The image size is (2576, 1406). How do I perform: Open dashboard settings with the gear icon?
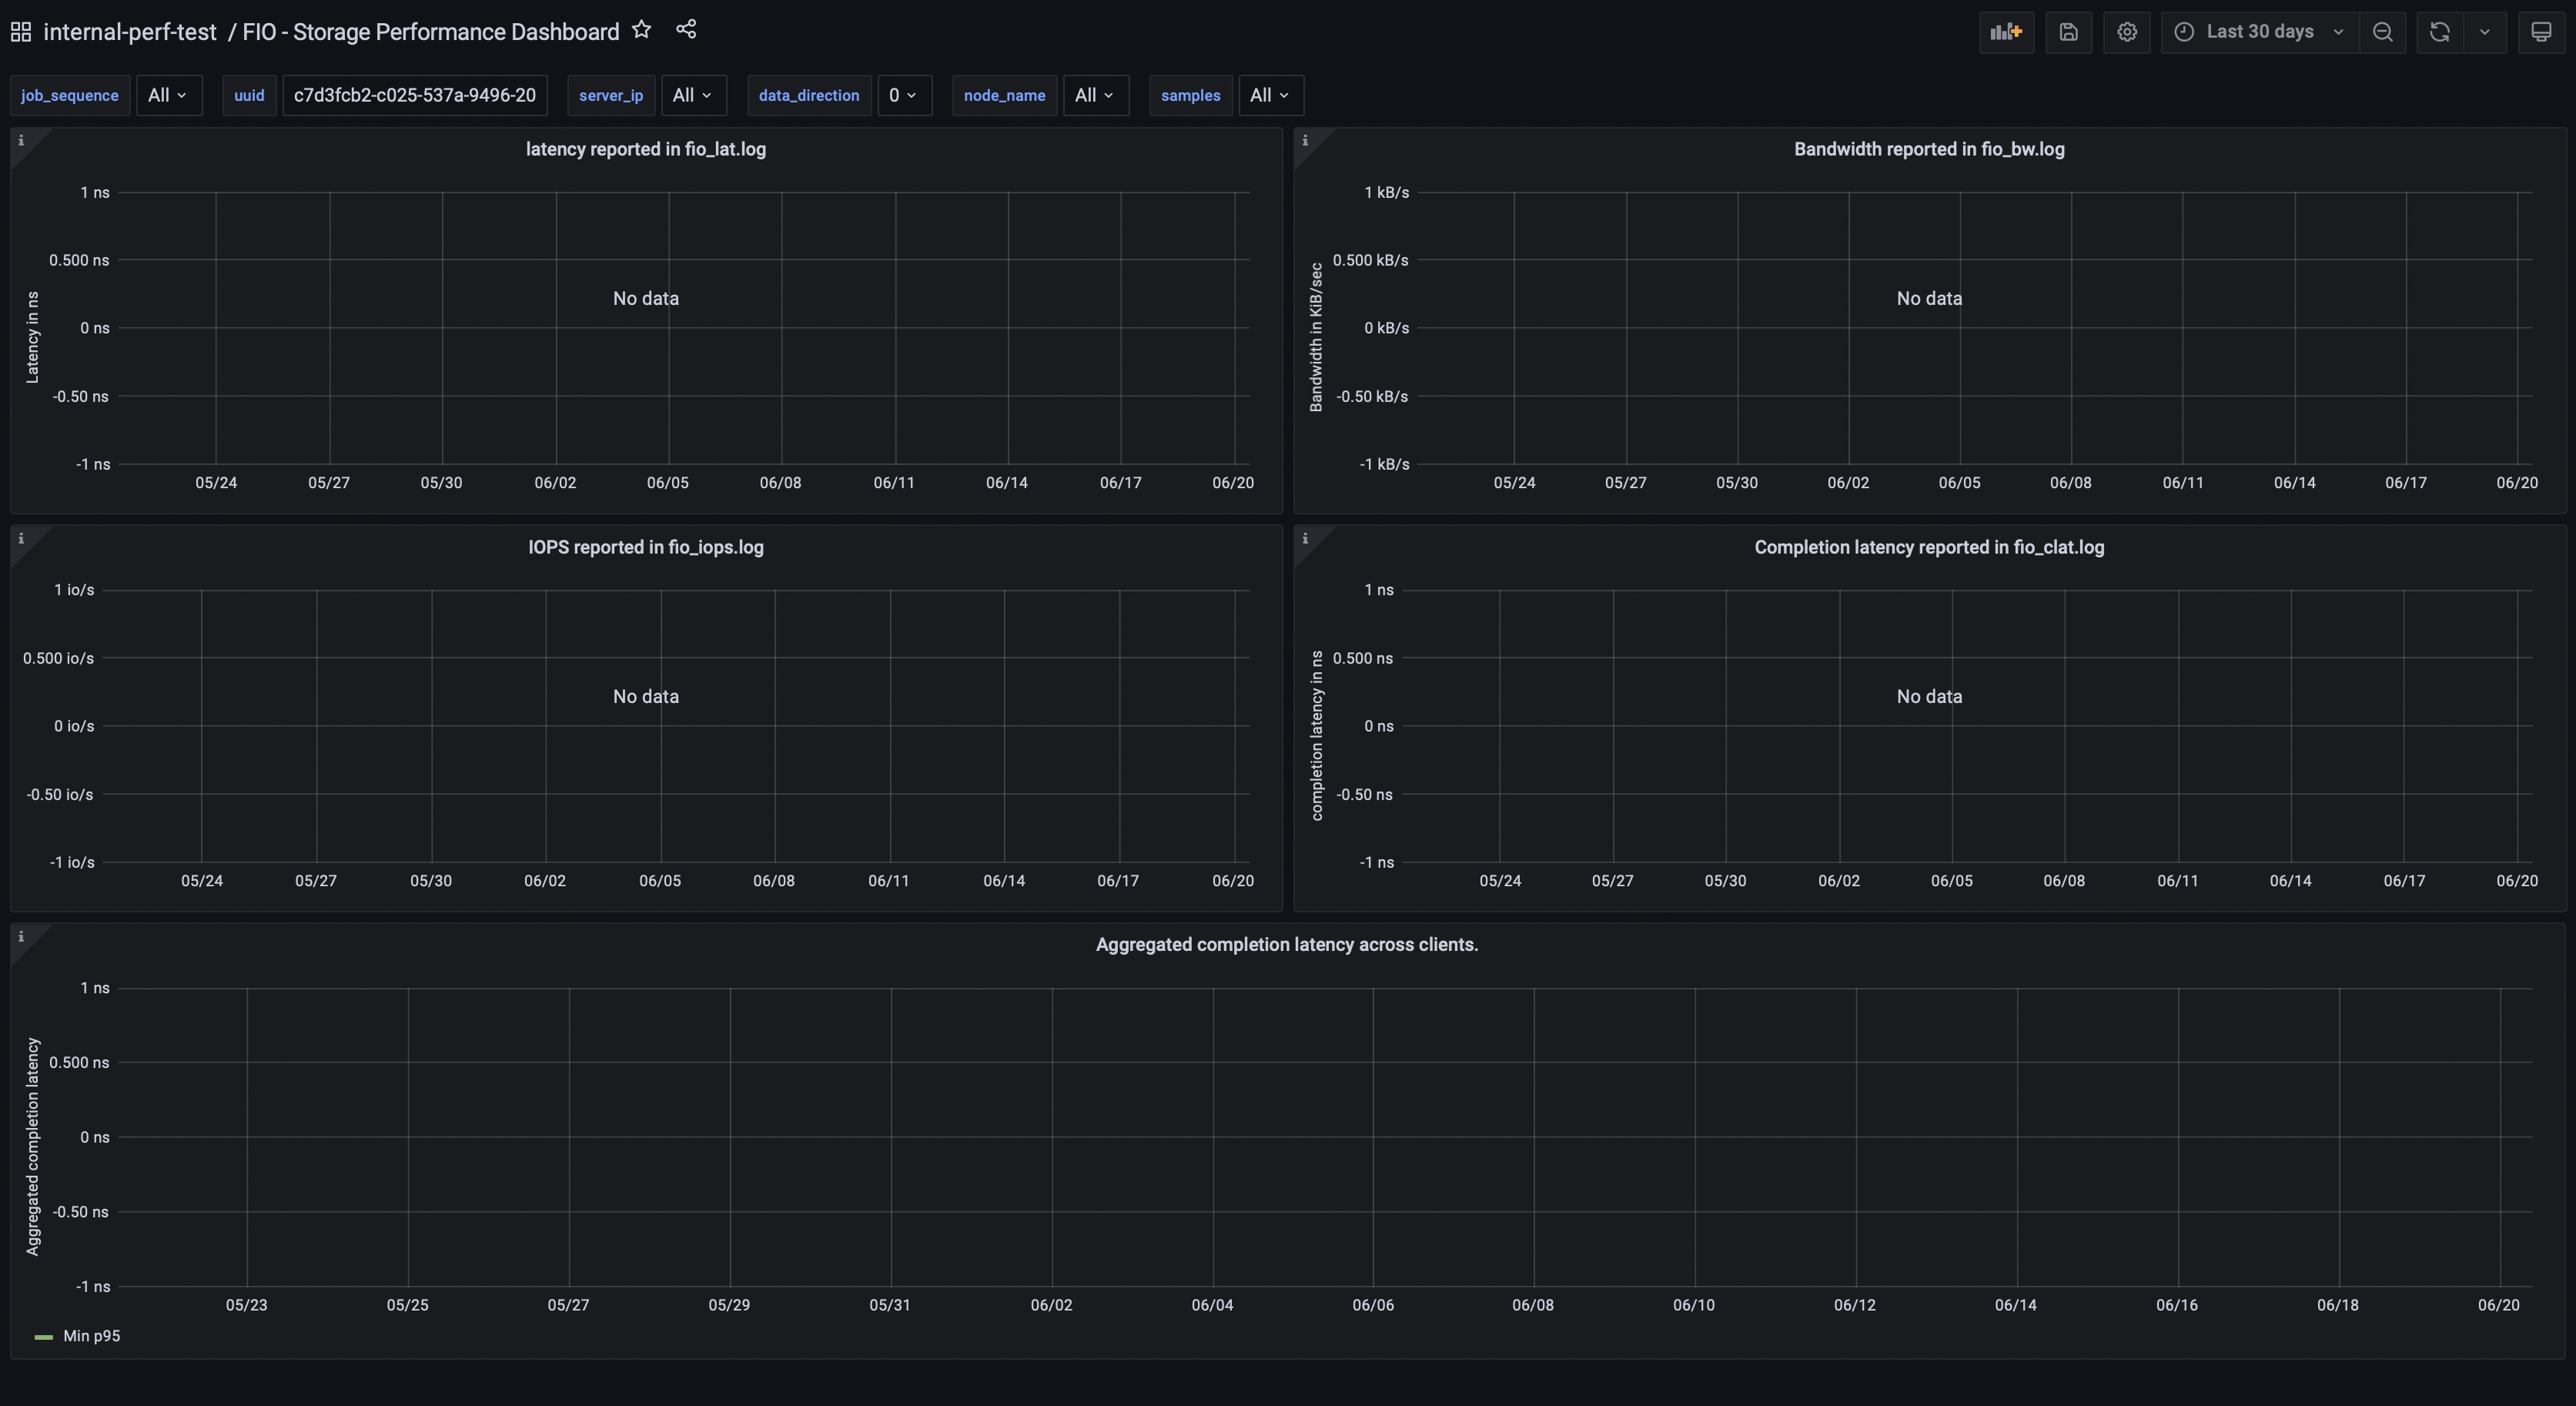(x=2127, y=32)
